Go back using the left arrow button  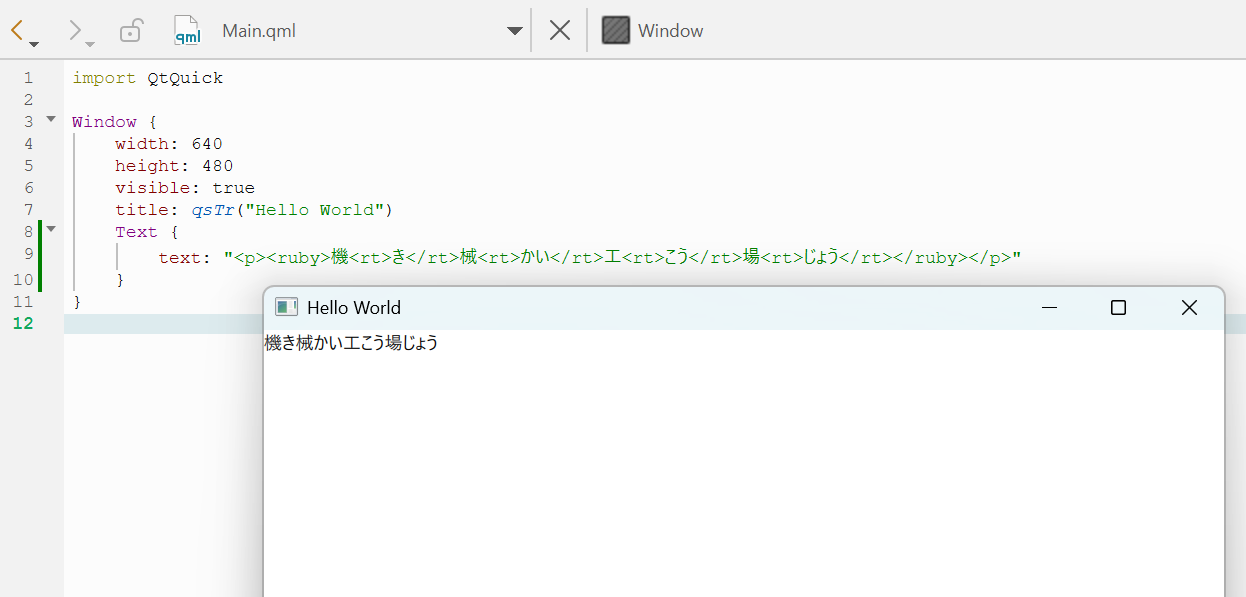18,30
